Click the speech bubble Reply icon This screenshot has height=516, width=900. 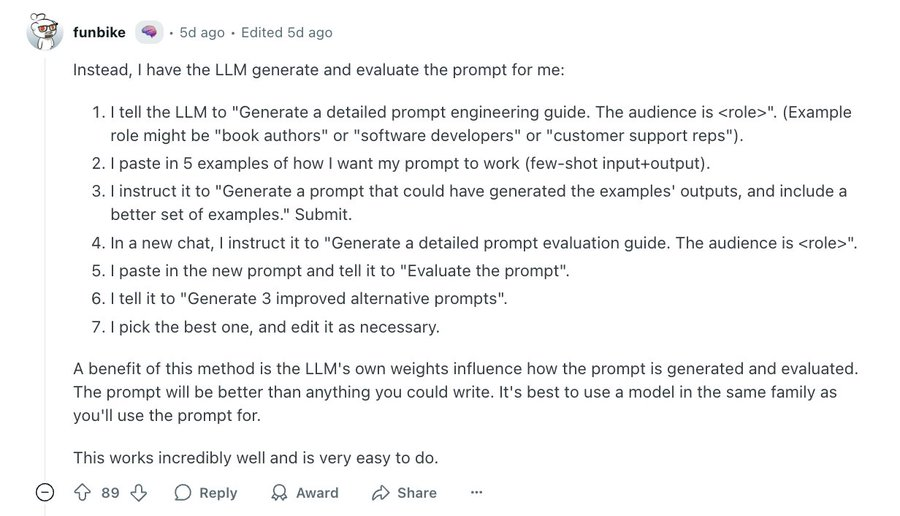pos(183,492)
